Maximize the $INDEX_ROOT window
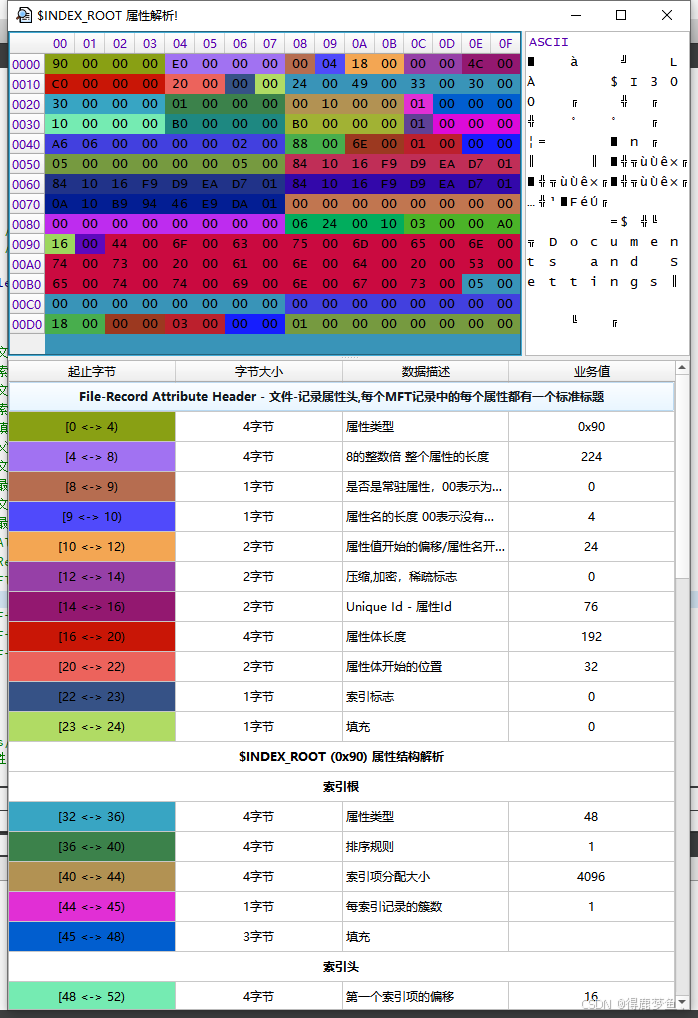Viewport: 698px width, 1018px height. coord(621,15)
